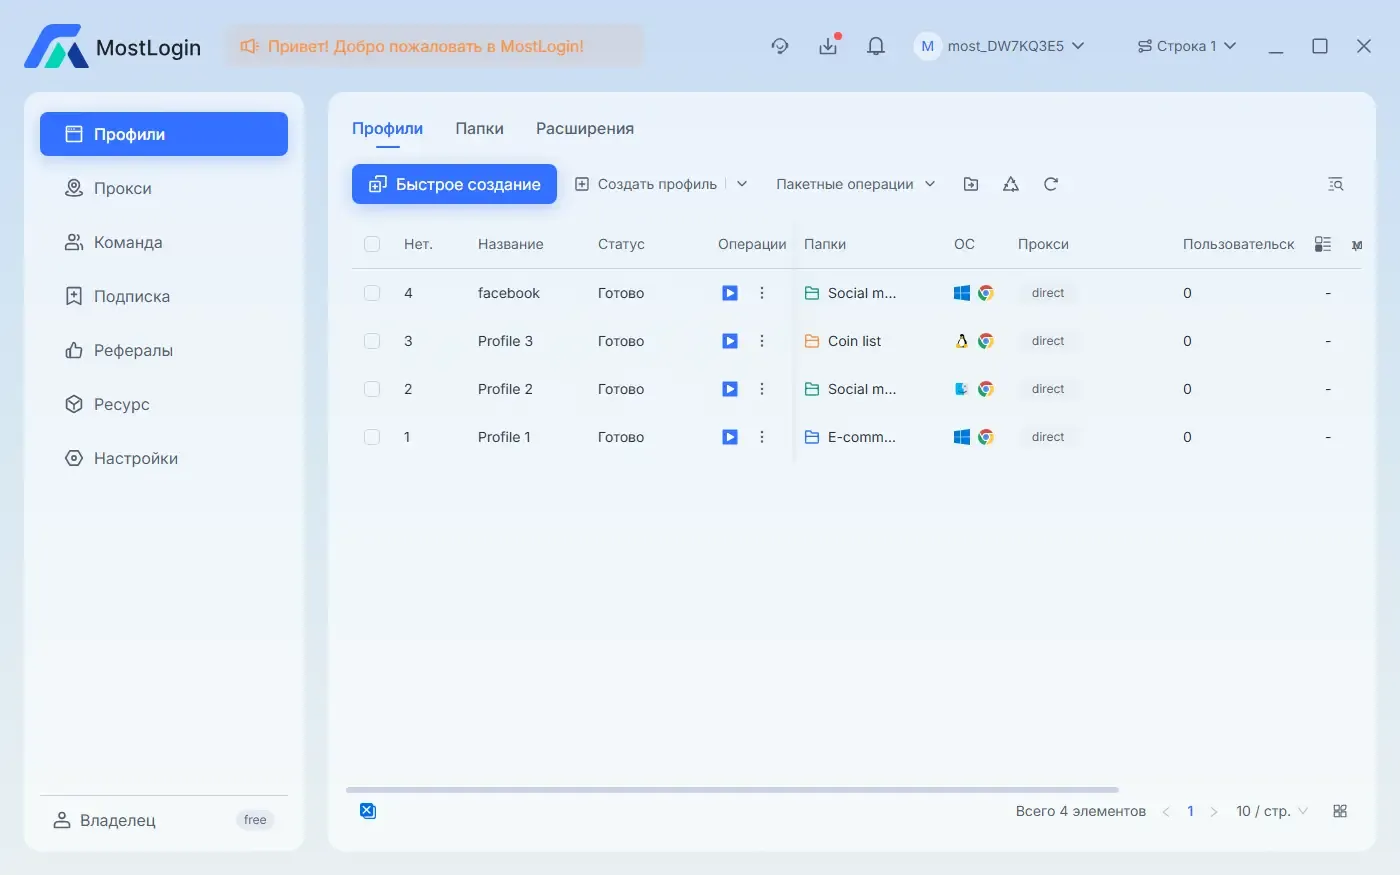The width and height of the screenshot is (1400, 875).
Task: Switch to the Расширения tab
Action: pos(585,128)
